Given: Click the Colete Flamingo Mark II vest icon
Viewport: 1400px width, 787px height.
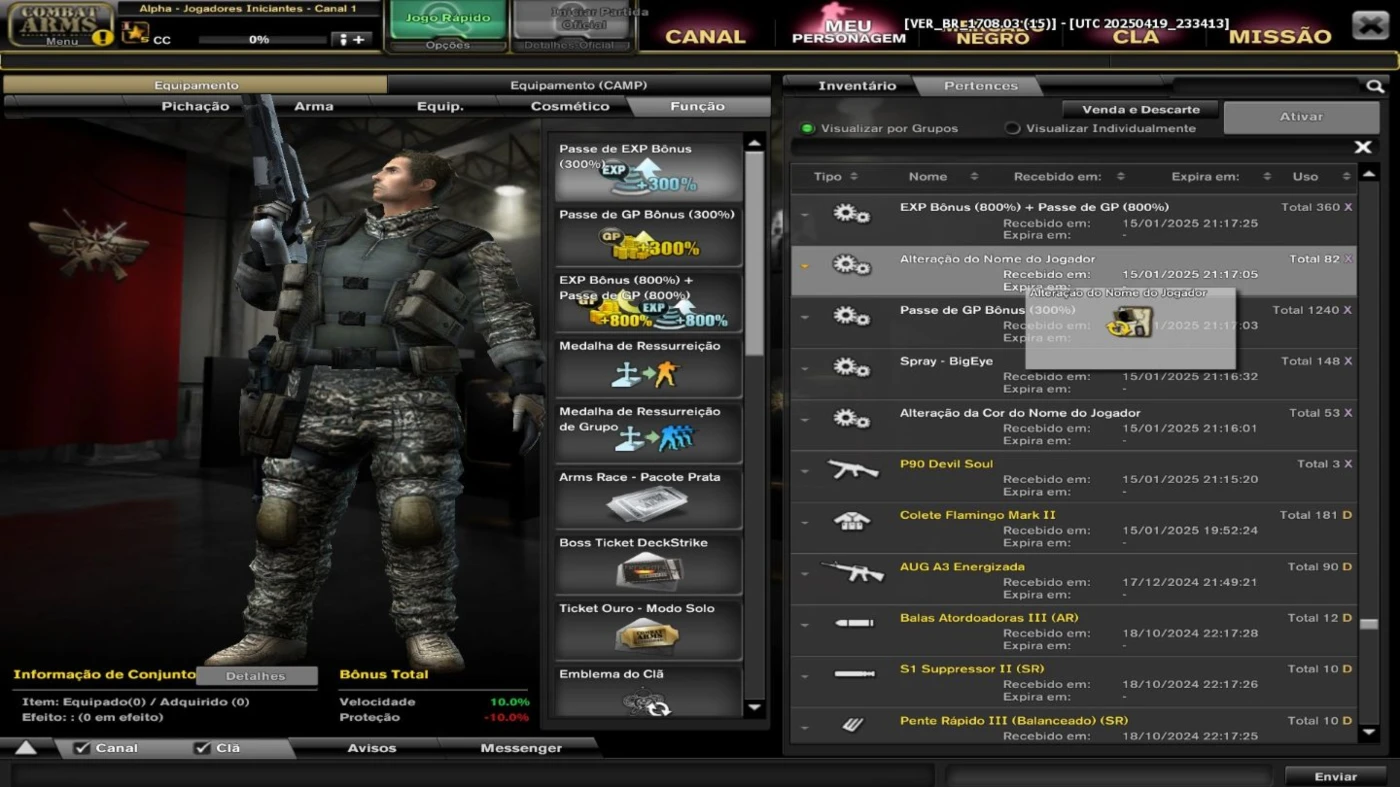Looking at the screenshot, I should tap(853, 521).
